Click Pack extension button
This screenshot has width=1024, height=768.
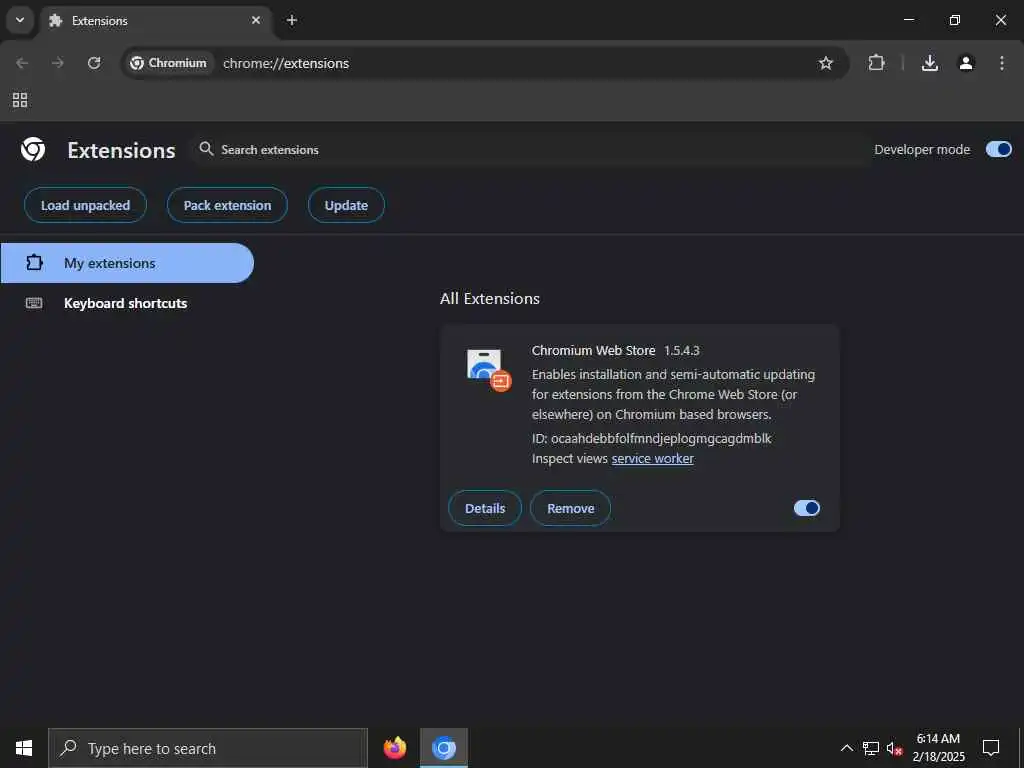click(227, 205)
